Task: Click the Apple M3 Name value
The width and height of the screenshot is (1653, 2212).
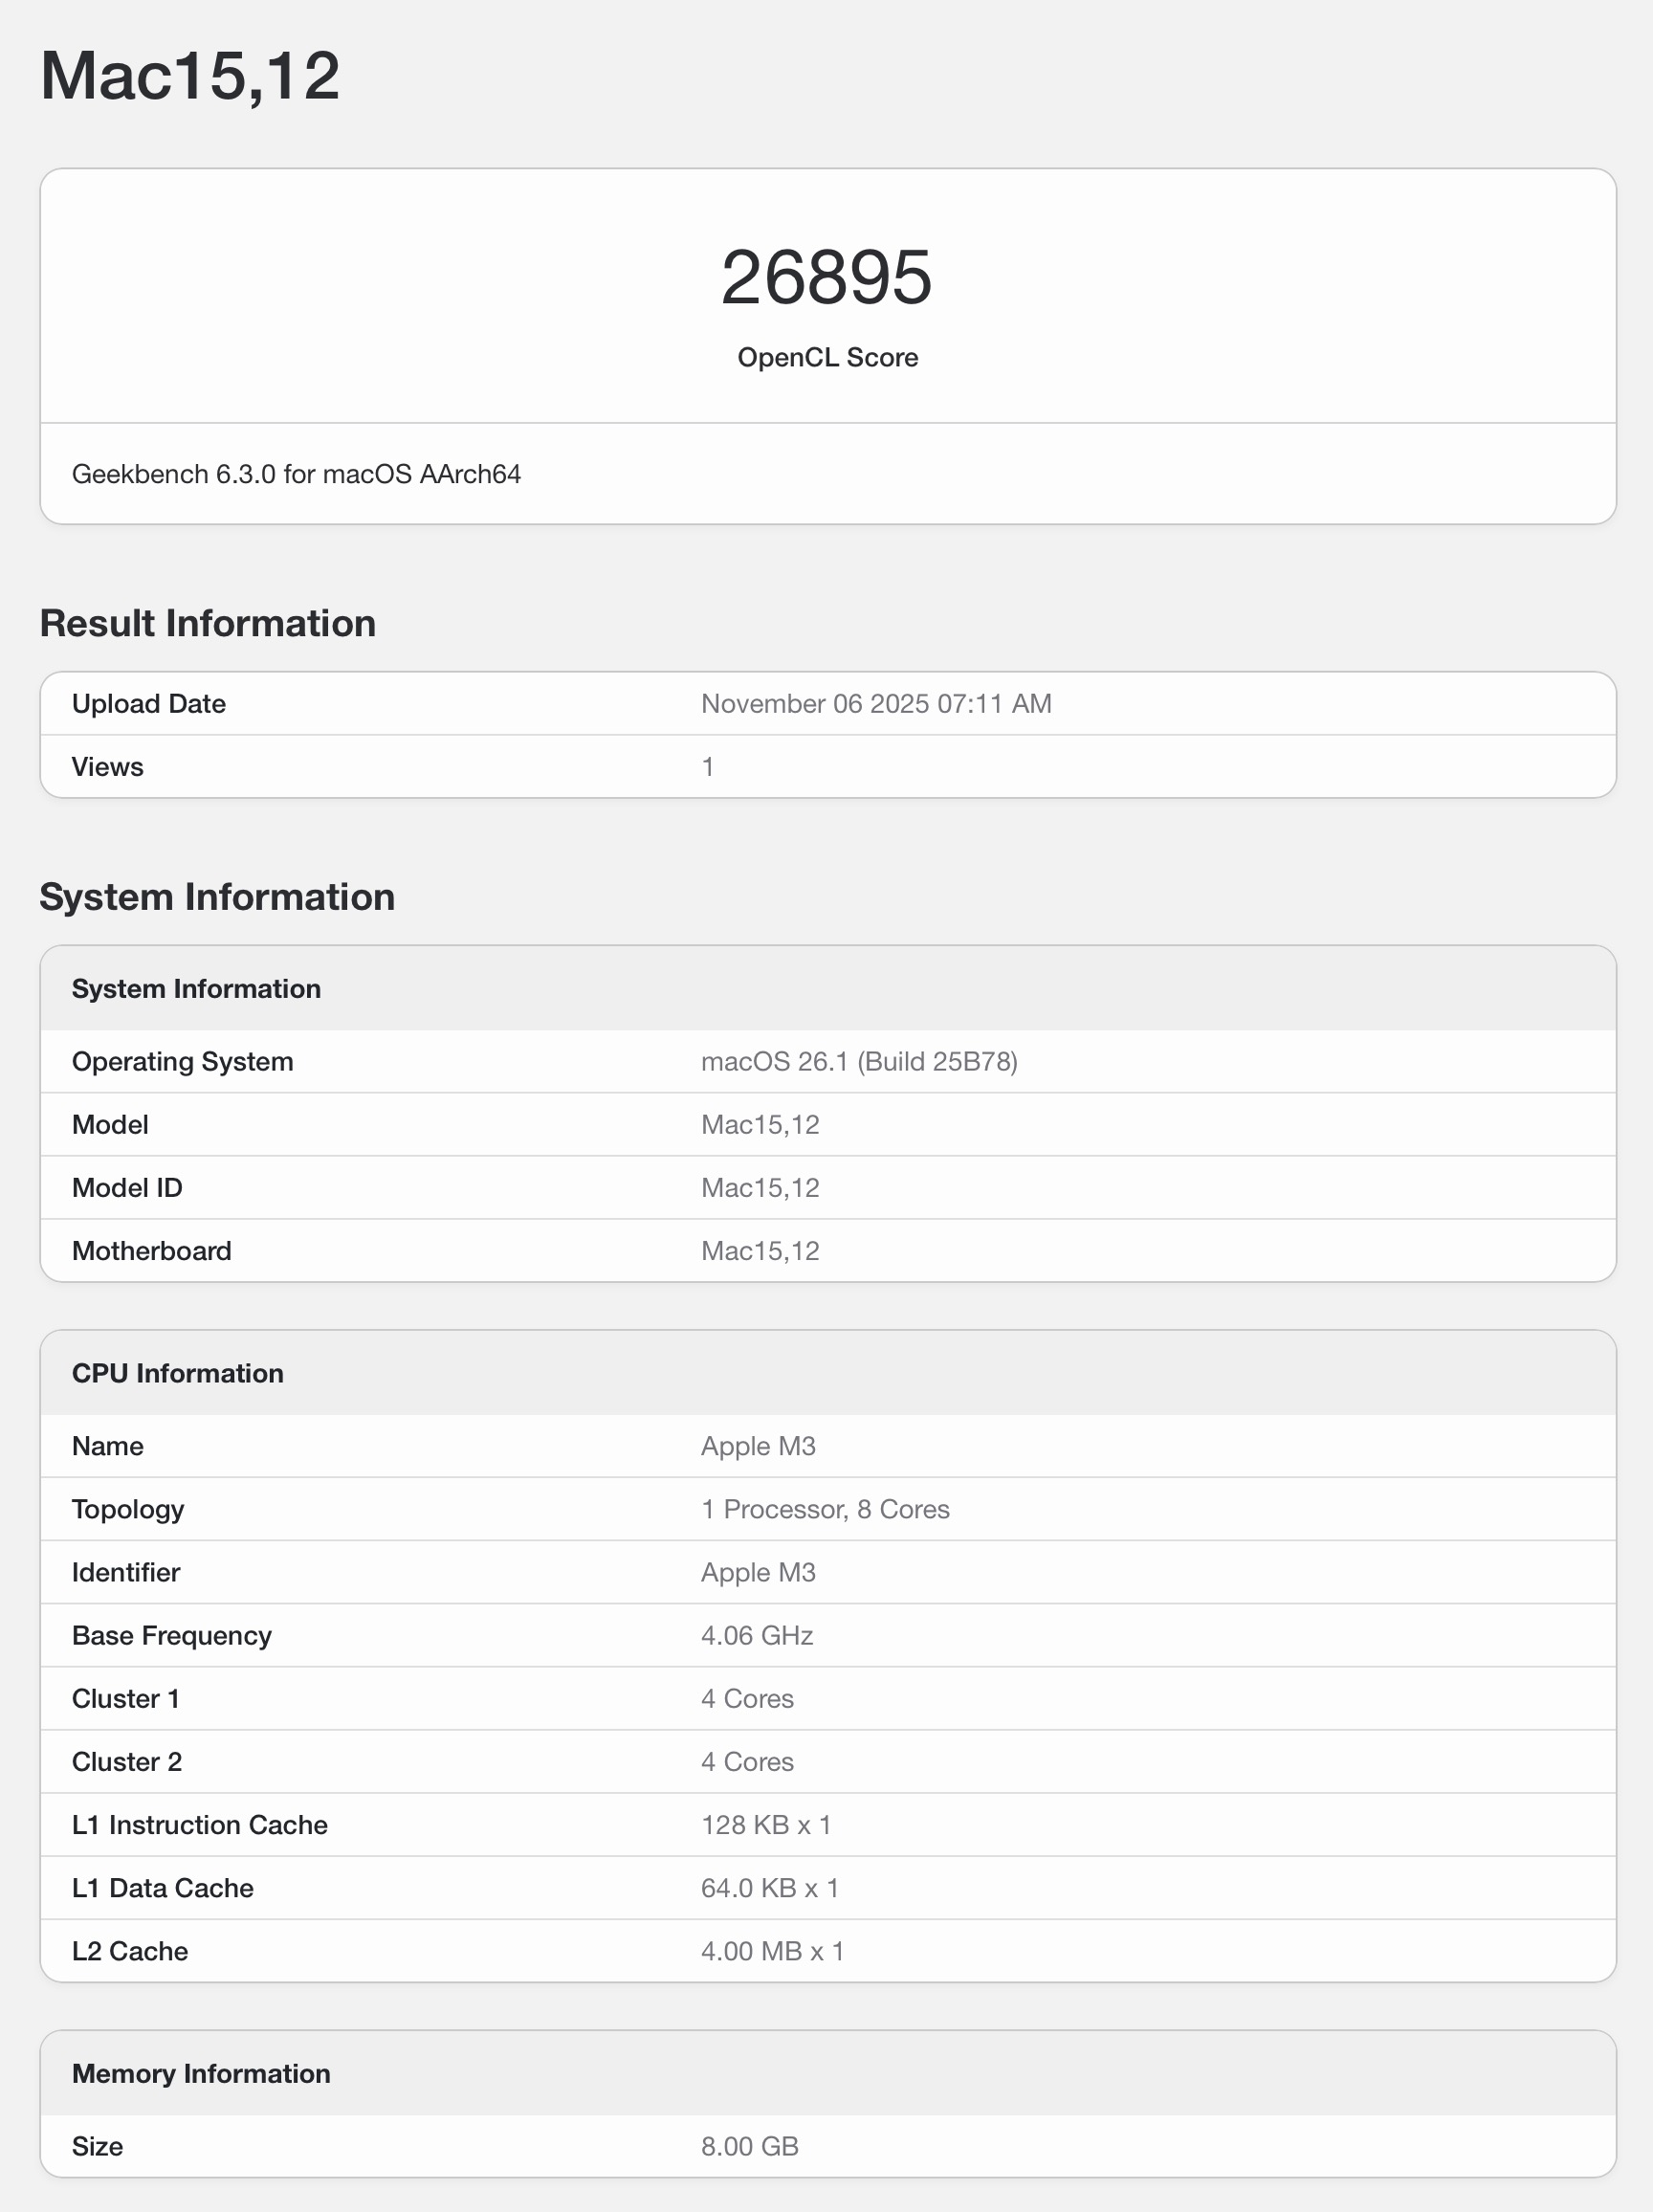Action: tap(758, 1447)
